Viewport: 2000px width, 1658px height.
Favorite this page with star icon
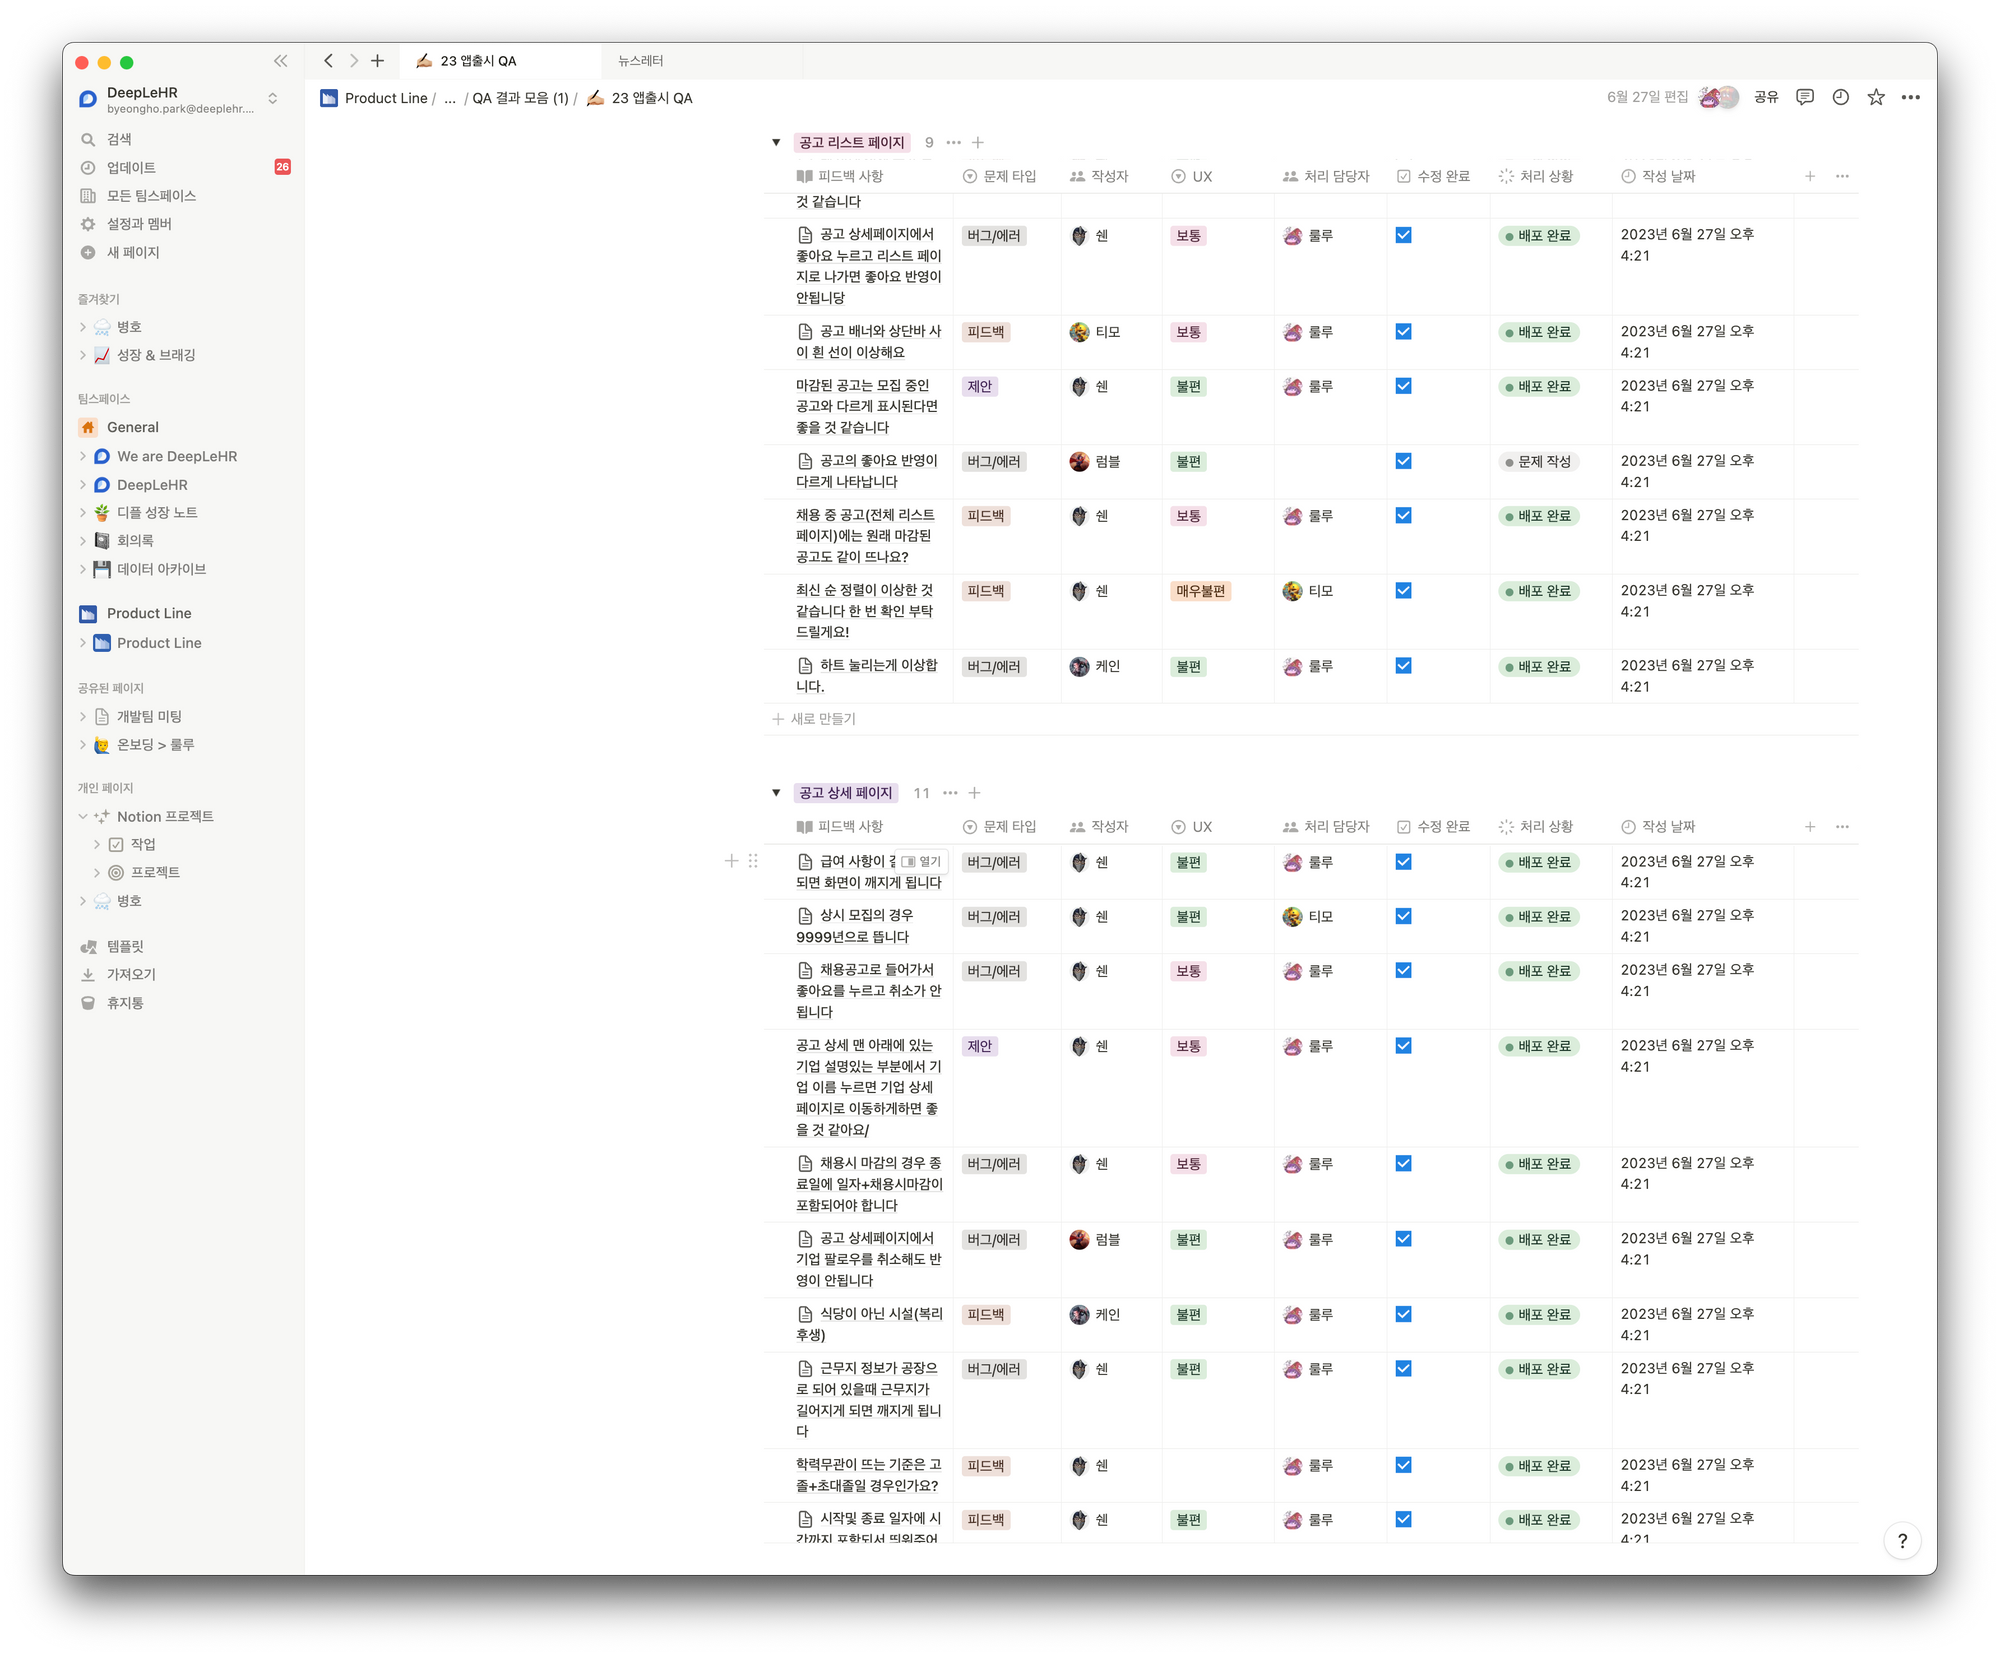point(1876,97)
